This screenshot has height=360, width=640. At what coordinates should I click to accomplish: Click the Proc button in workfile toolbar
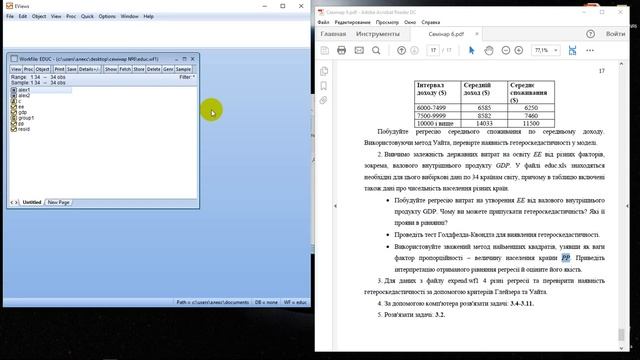coord(28,69)
